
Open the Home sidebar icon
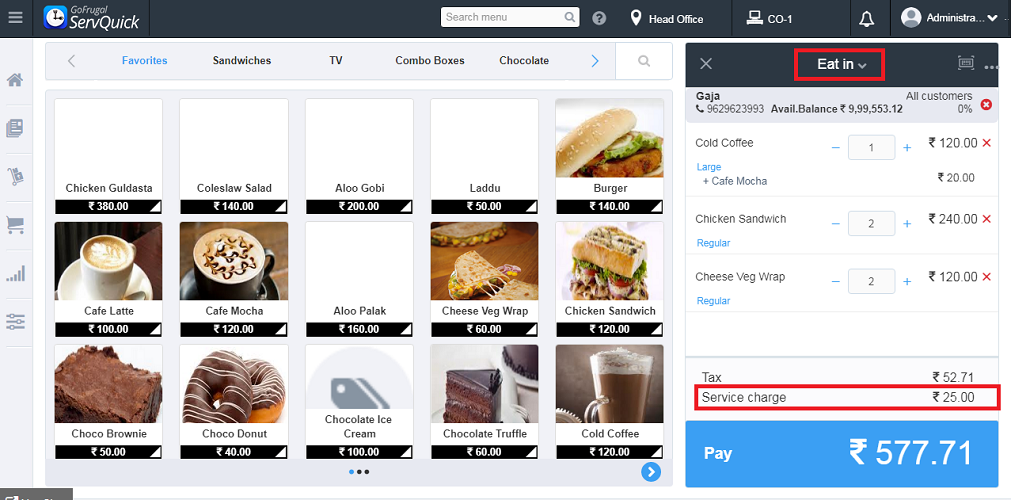(15, 80)
